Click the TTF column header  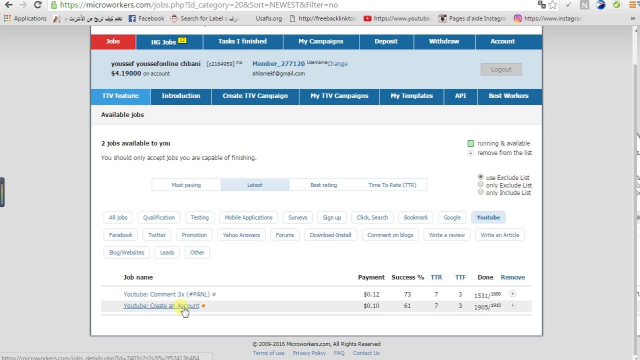(x=460, y=277)
